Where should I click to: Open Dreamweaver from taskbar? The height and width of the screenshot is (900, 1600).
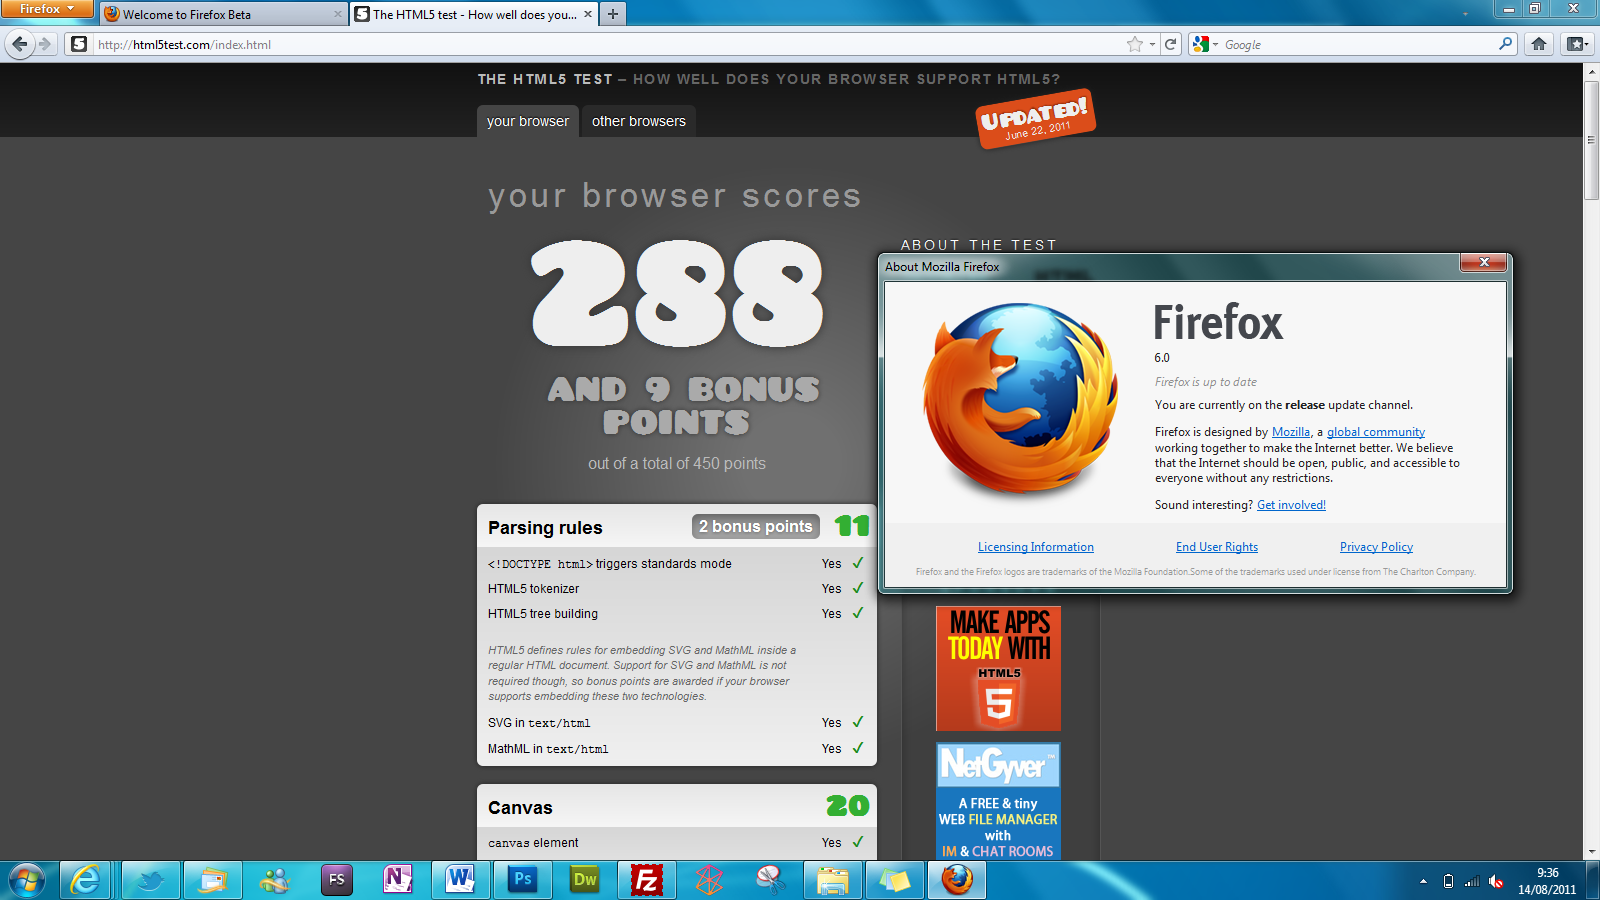584,880
